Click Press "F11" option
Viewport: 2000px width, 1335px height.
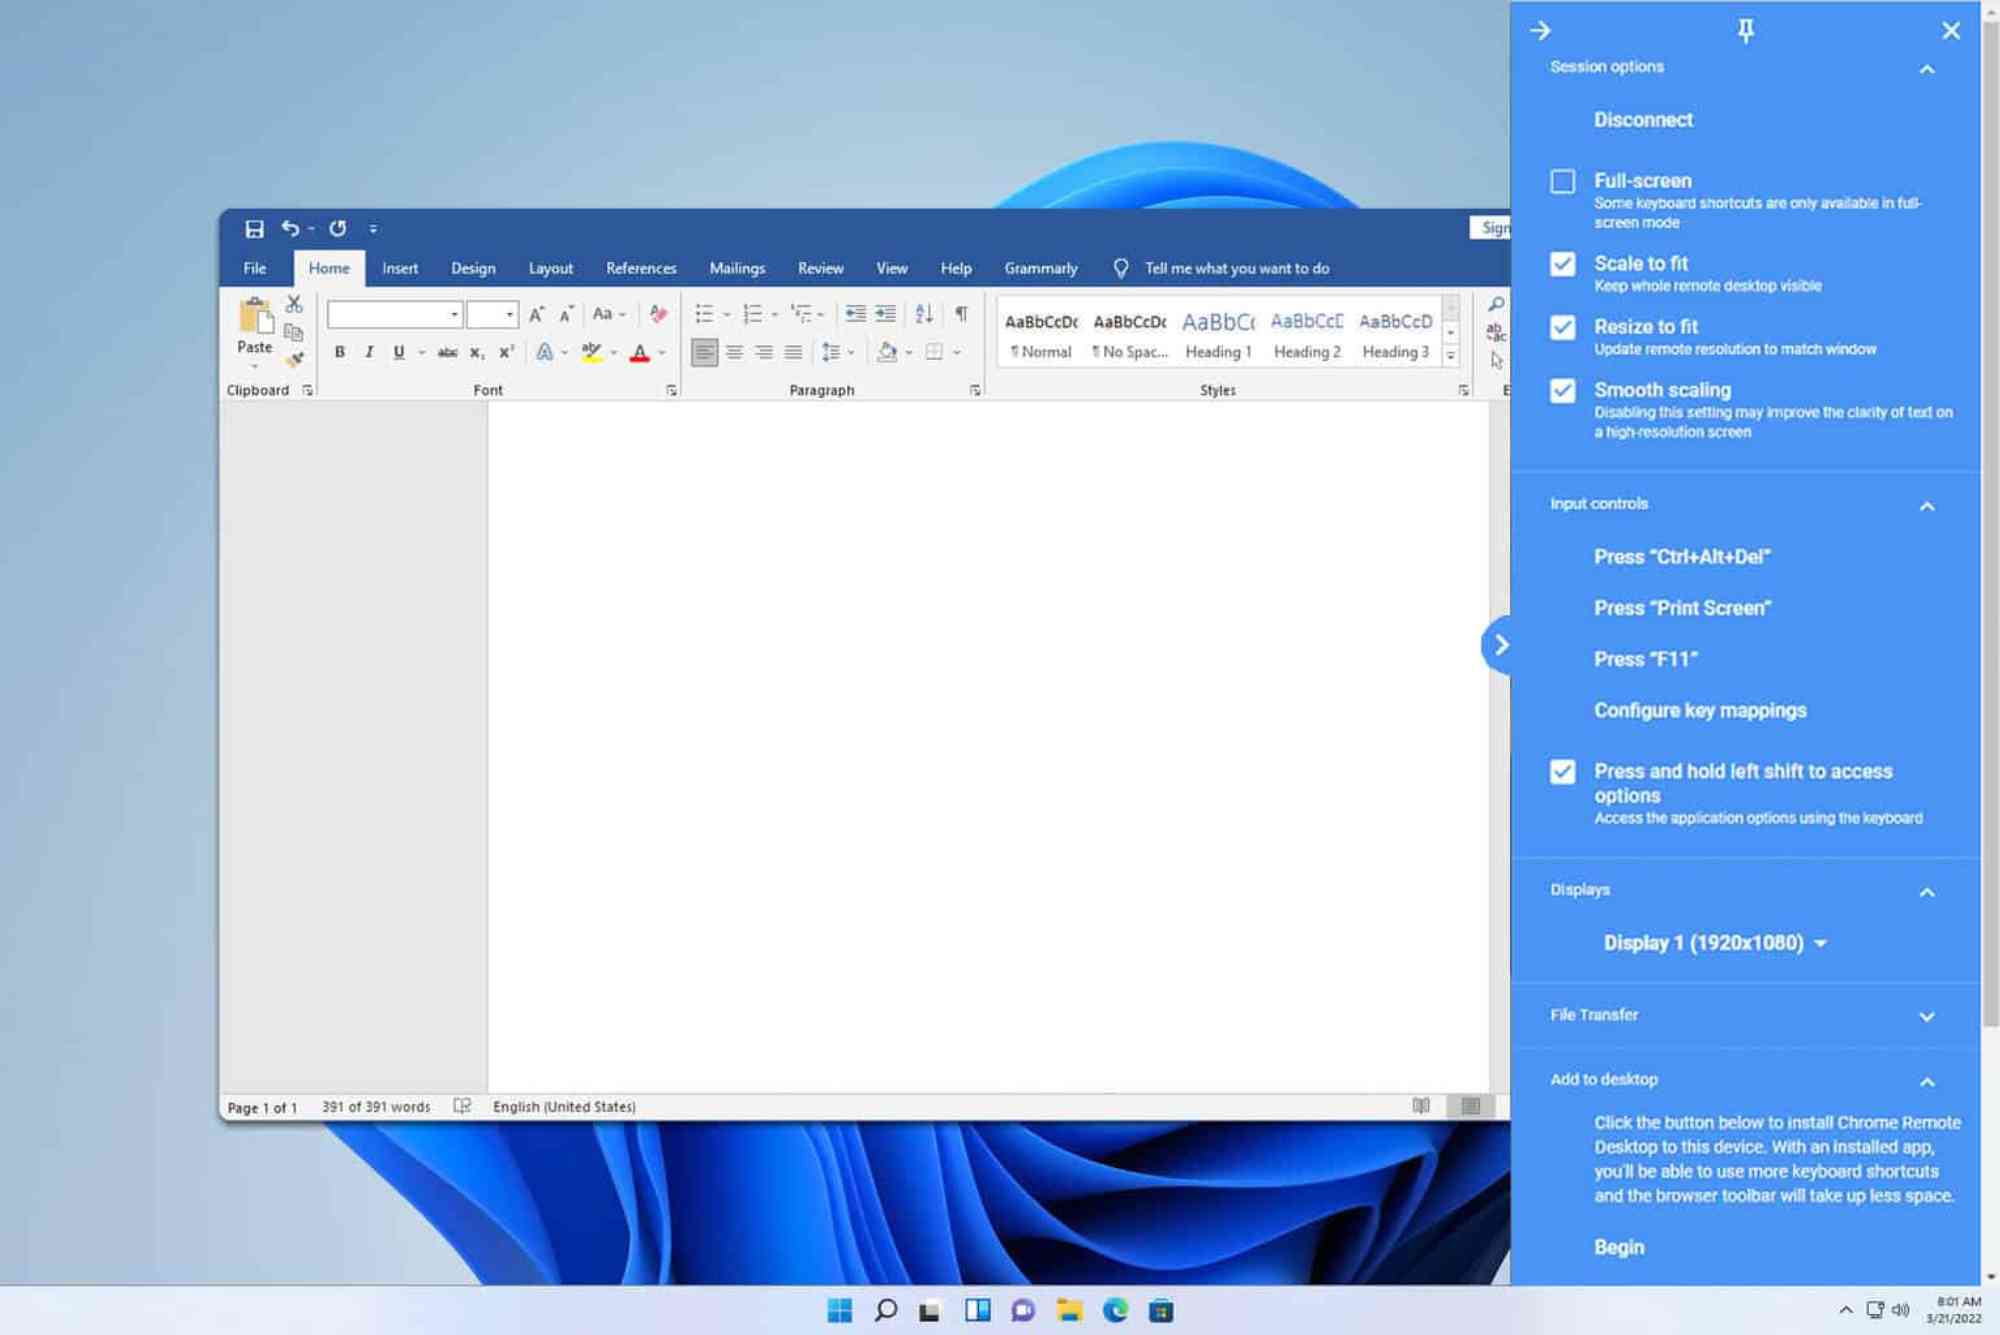[x=1646, y=659]
